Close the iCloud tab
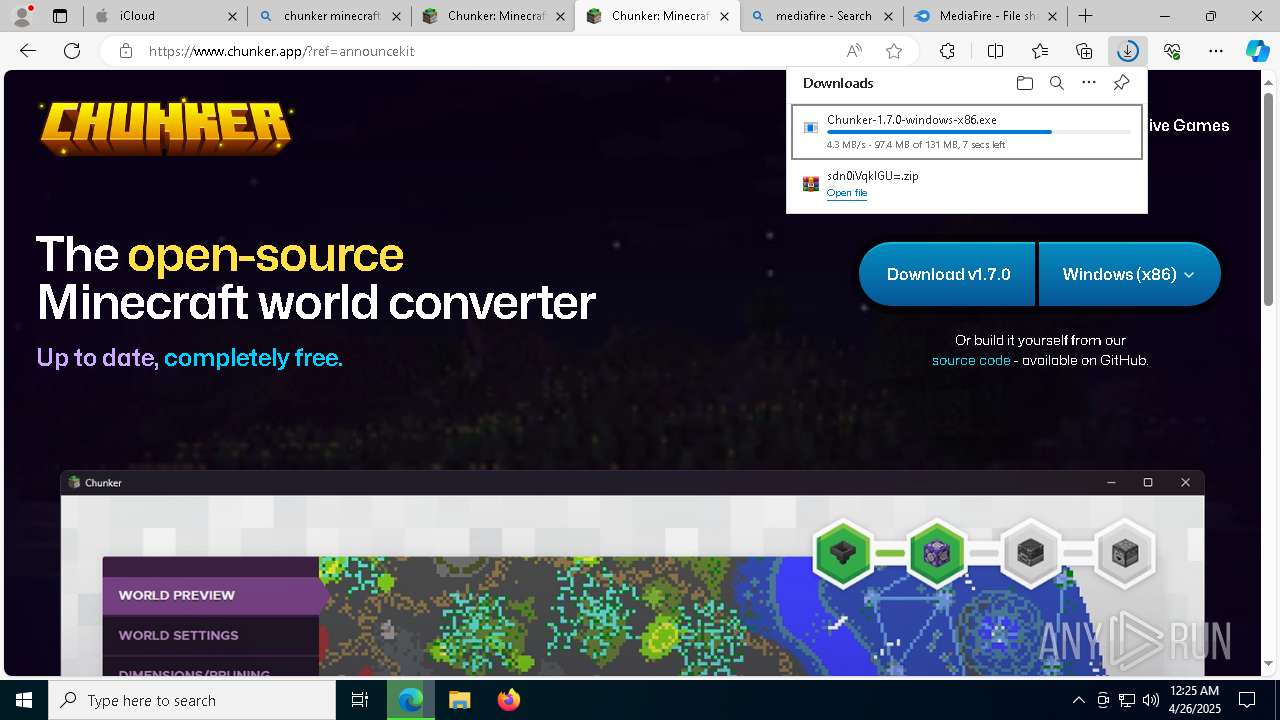Screen dimensions: 1280x720 pos(232,16)
